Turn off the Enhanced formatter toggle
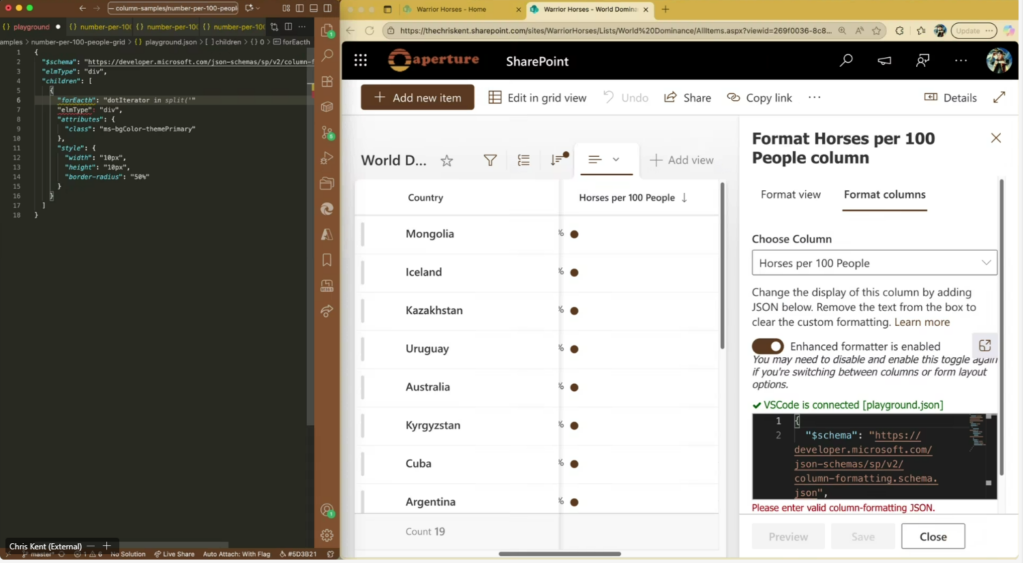Screen dimensions: 1024x563 pyautogui.click(x=767, y=346)
